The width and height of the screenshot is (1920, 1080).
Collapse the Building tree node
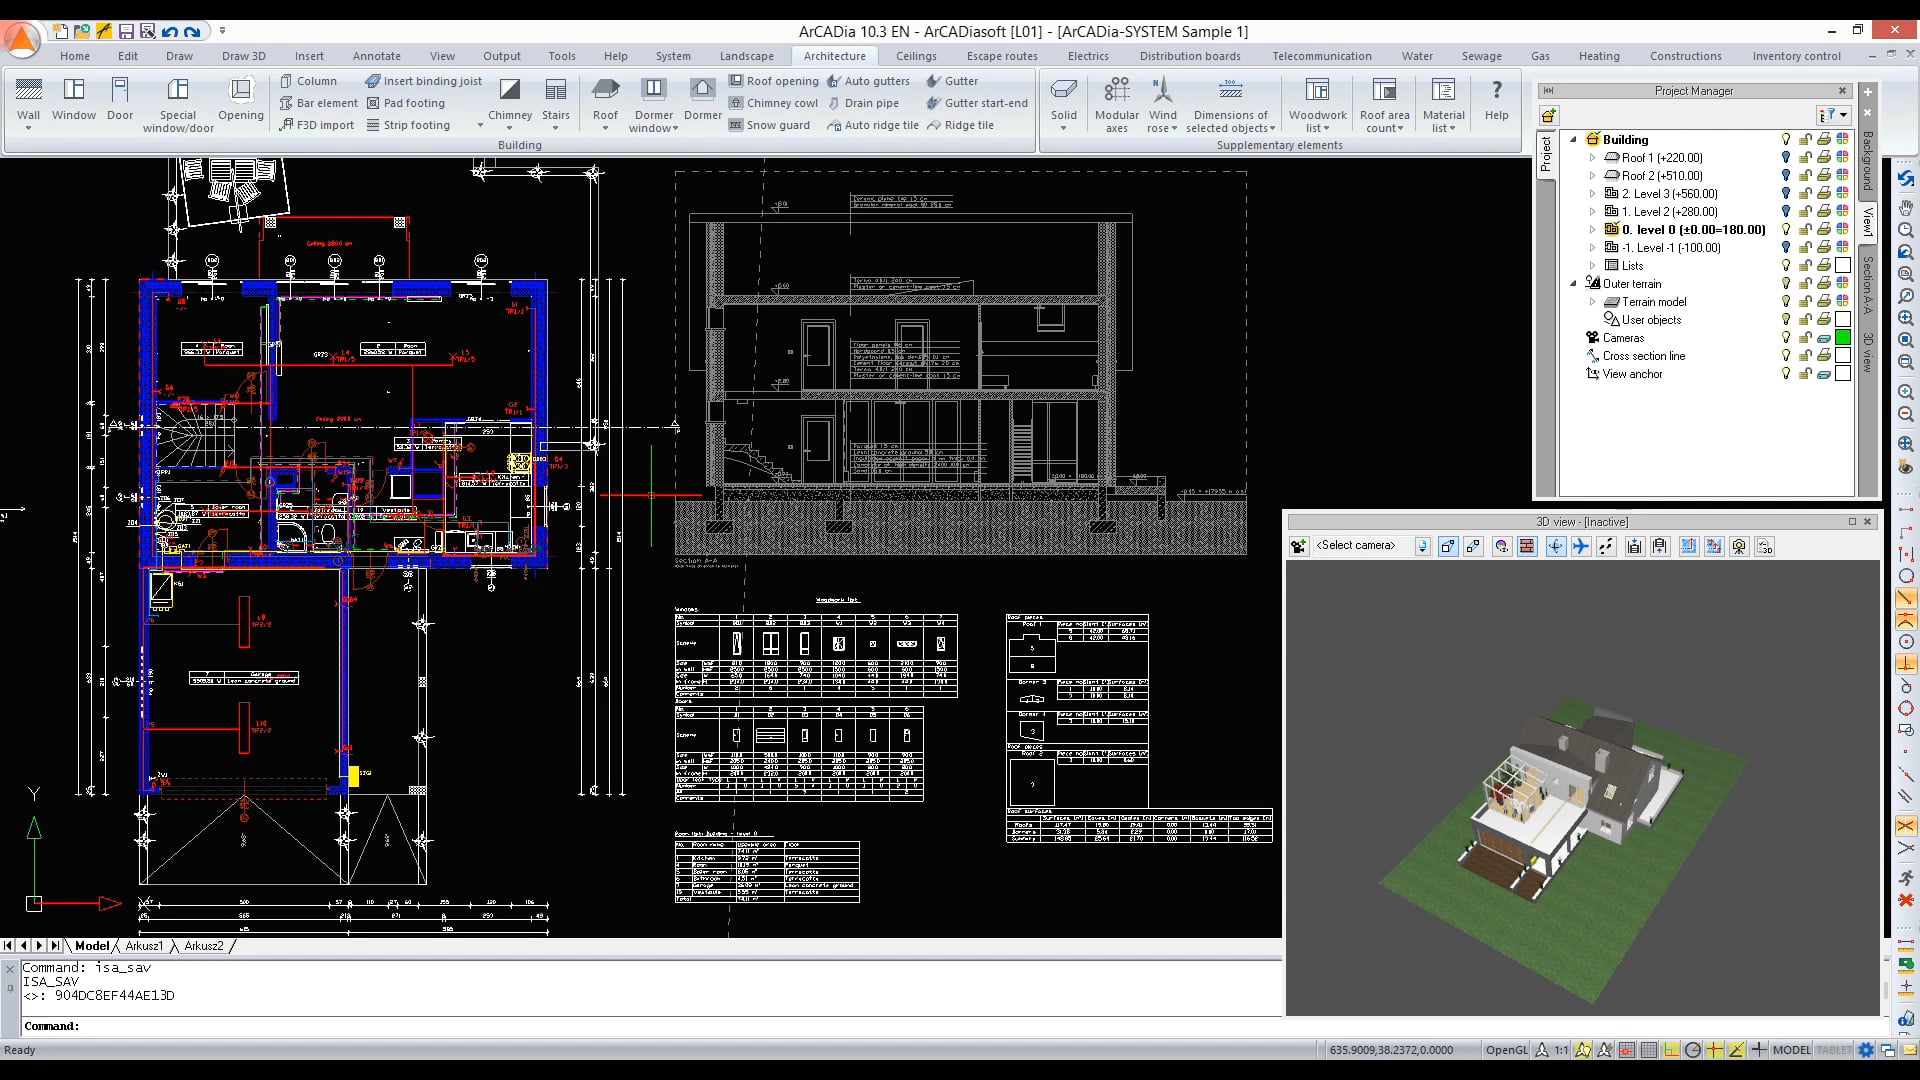(1574, 140)
